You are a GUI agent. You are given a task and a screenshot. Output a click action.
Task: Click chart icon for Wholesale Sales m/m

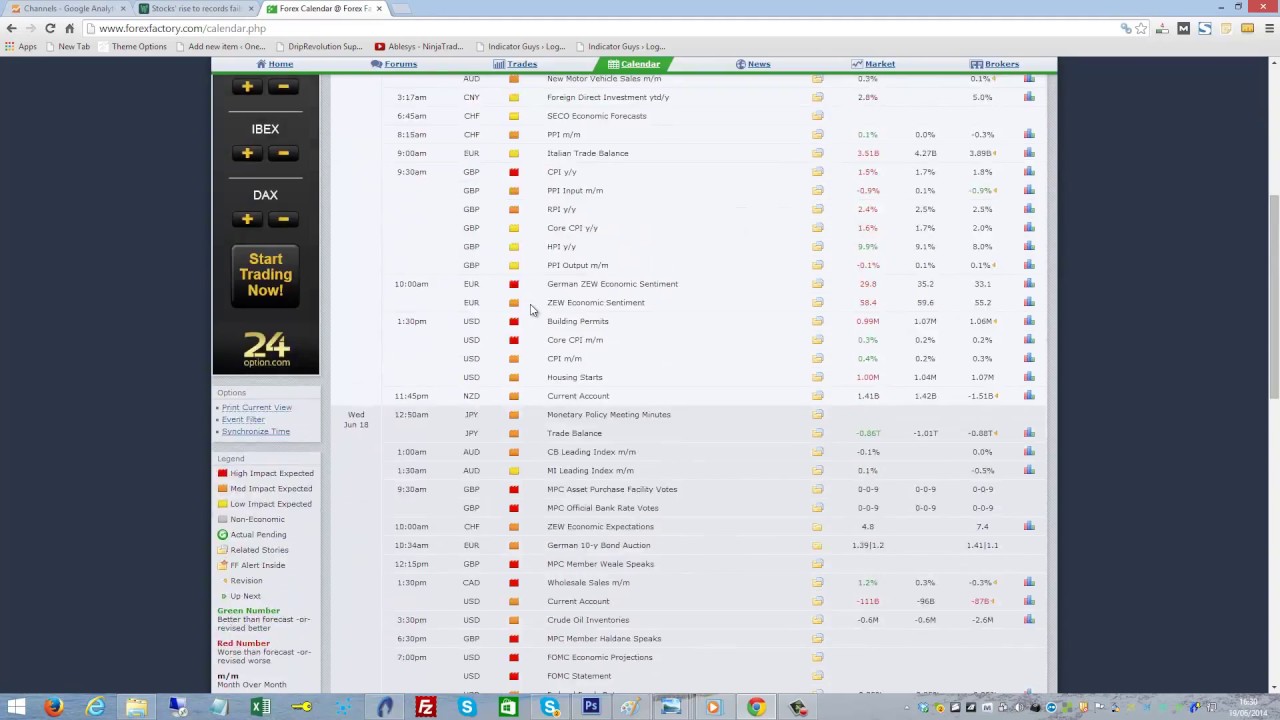(x=1029, y=582)
